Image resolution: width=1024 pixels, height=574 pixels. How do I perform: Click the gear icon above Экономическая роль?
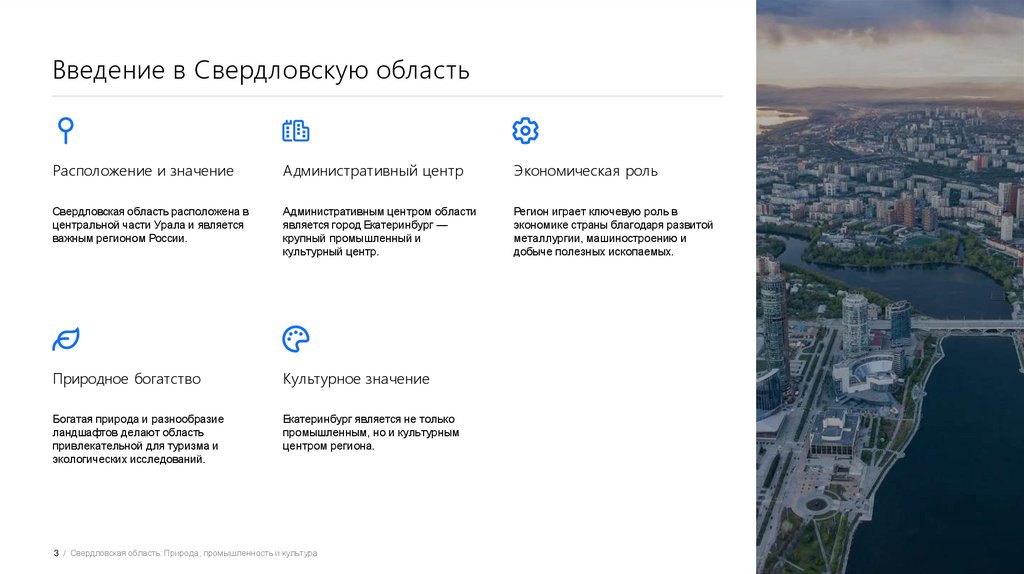pyautogui.click(x=526, y=131)
